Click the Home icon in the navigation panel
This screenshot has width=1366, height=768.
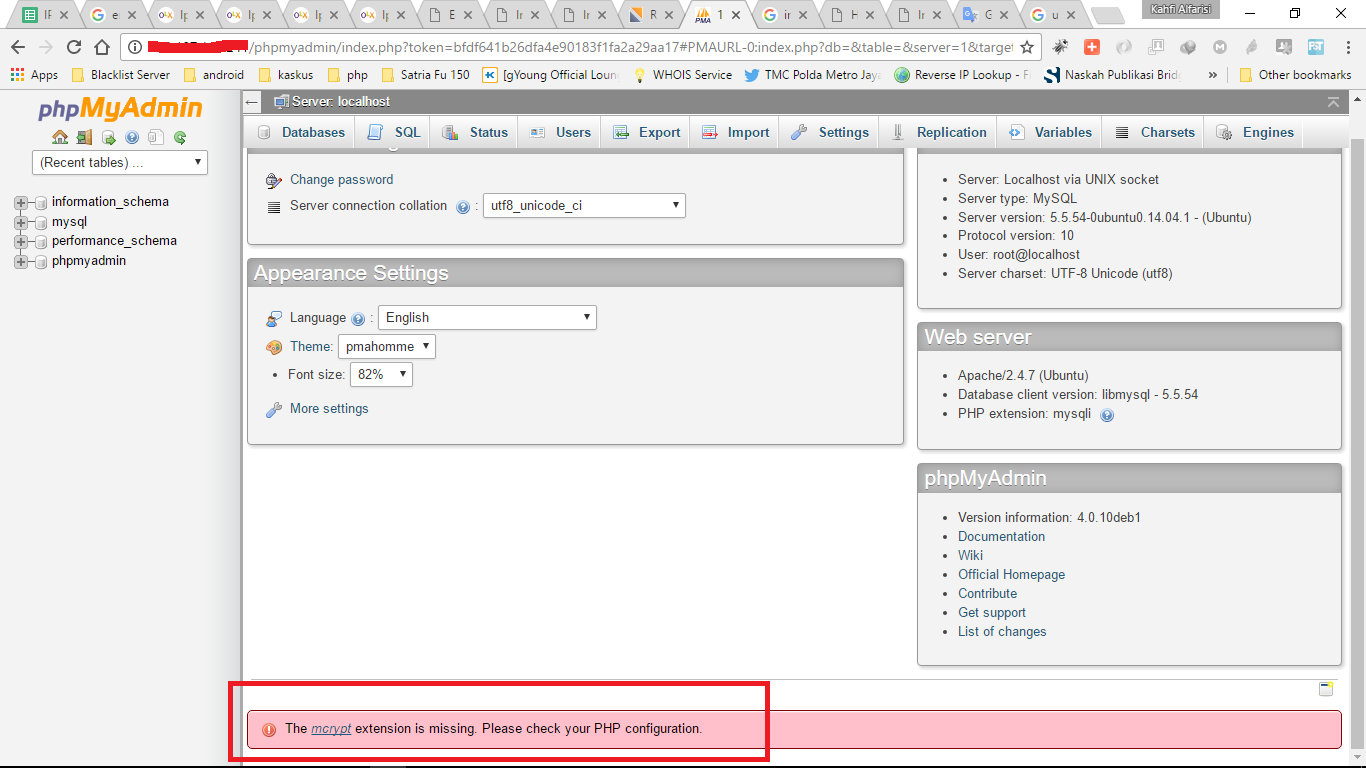point(60,137)
